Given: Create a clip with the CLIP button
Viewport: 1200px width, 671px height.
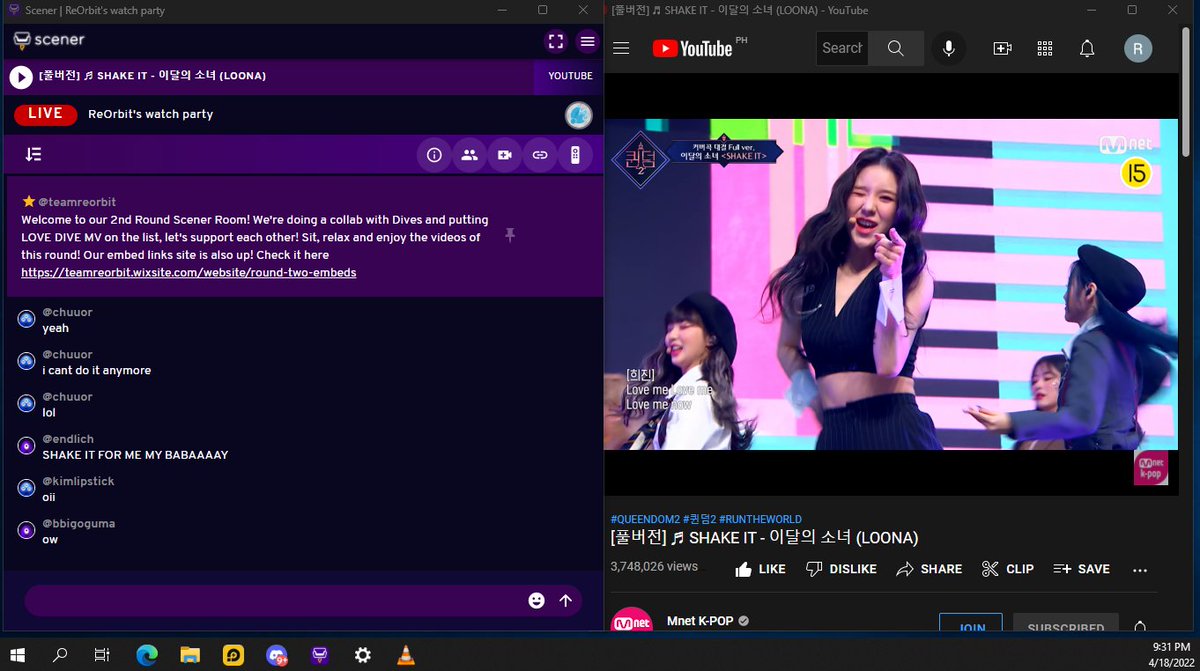Looking at the screenshot, I should point(1008,569).
